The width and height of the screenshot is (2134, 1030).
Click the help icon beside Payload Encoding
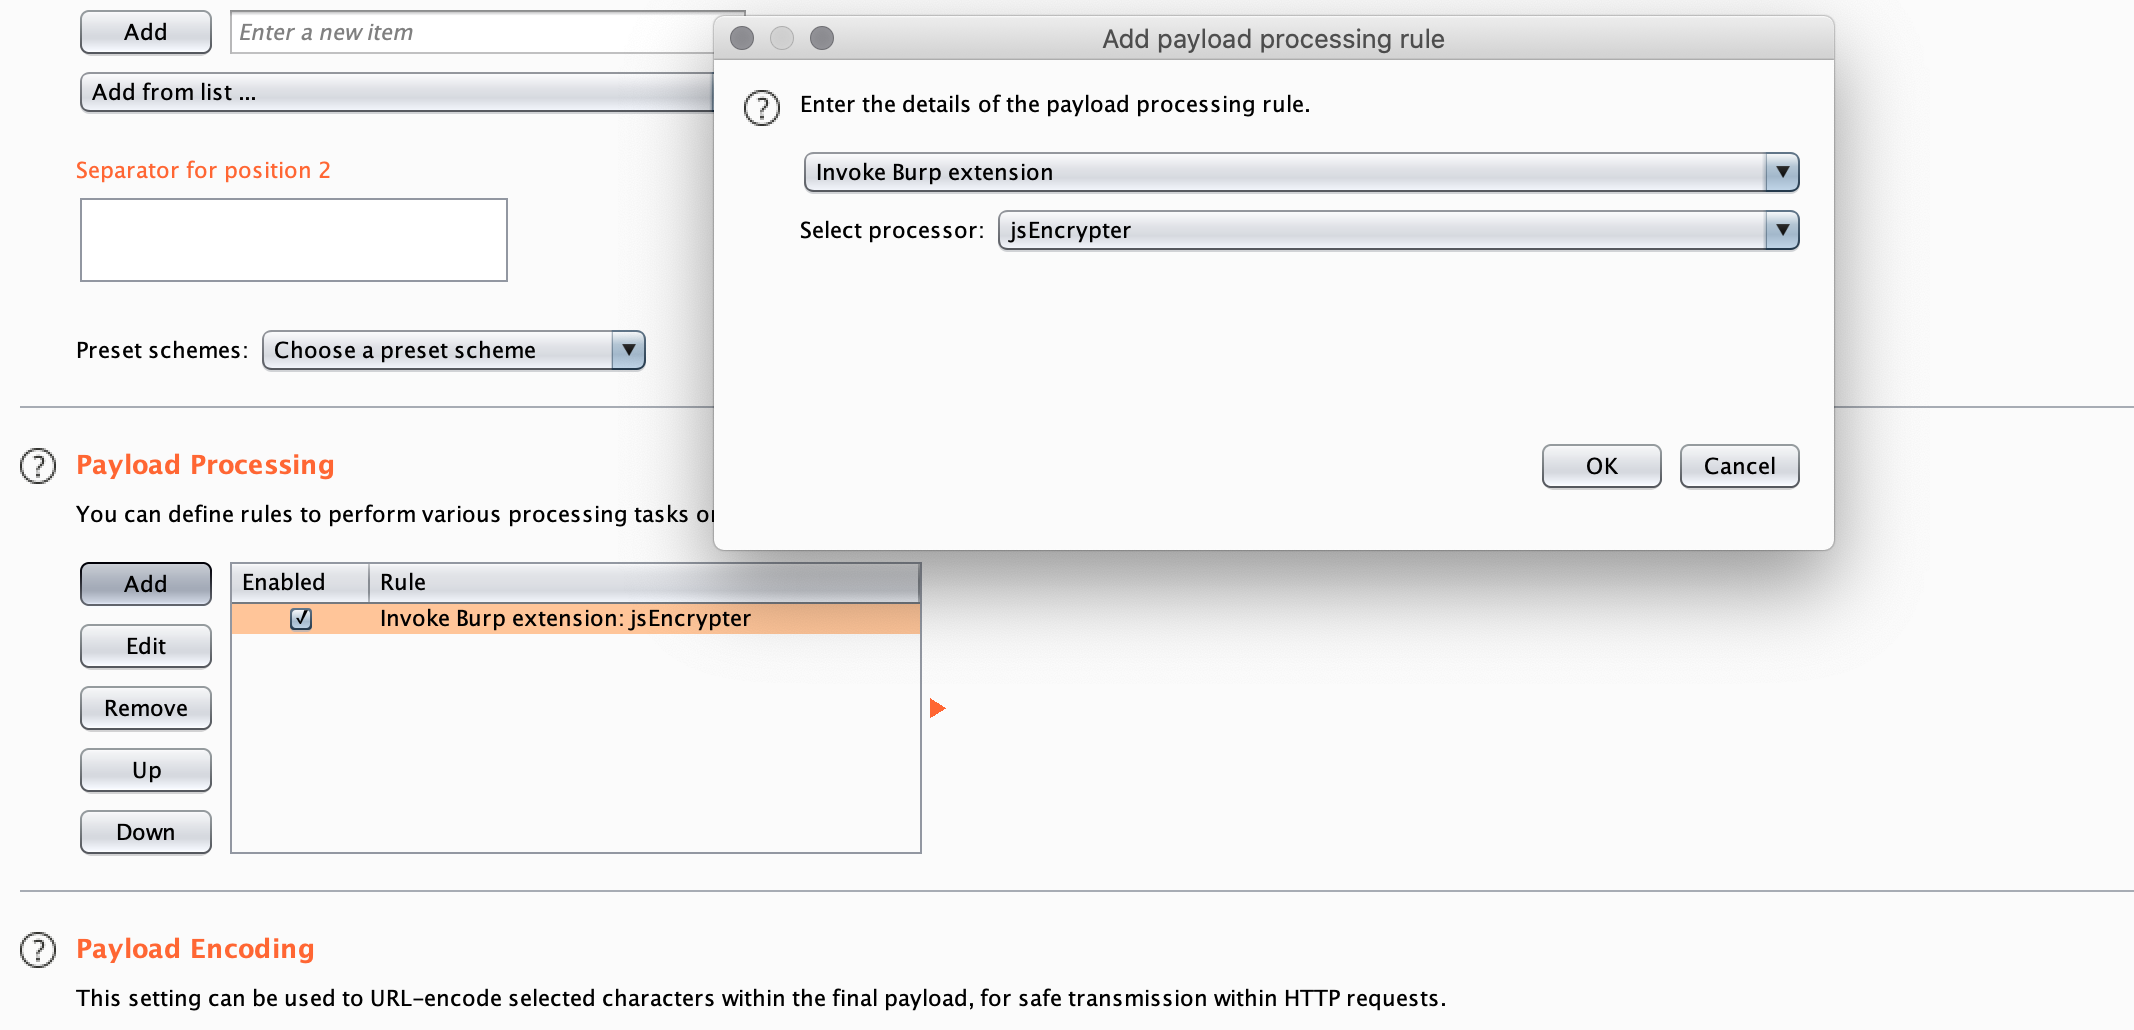pos(38,950)
